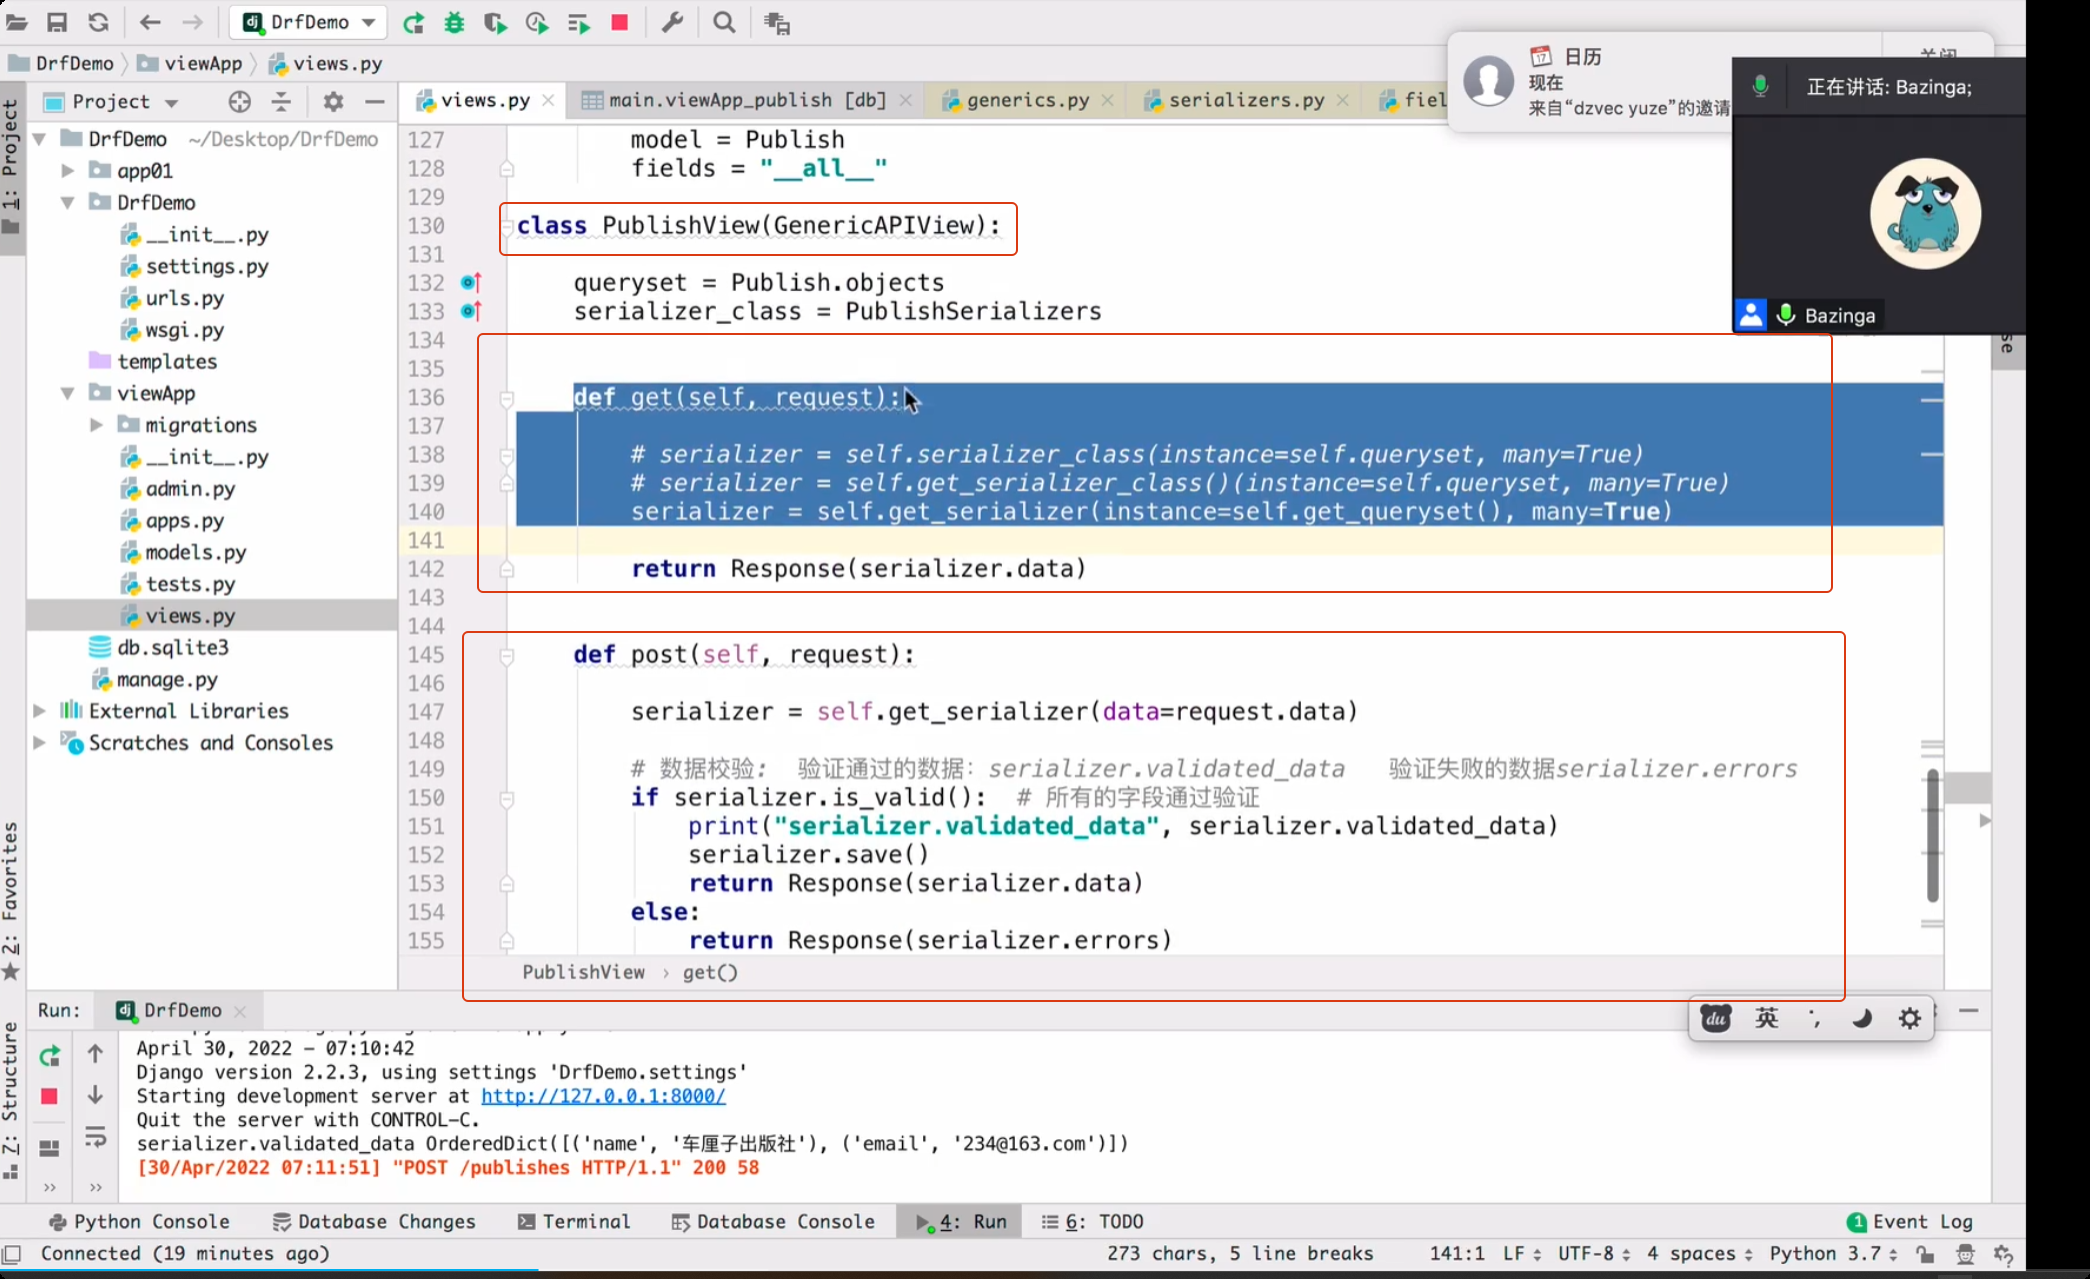Click the Debug bug icon in toolbar
The width and height of the screenshot is (2090, 1279).
pyautogui.click(x=455, y=22)
